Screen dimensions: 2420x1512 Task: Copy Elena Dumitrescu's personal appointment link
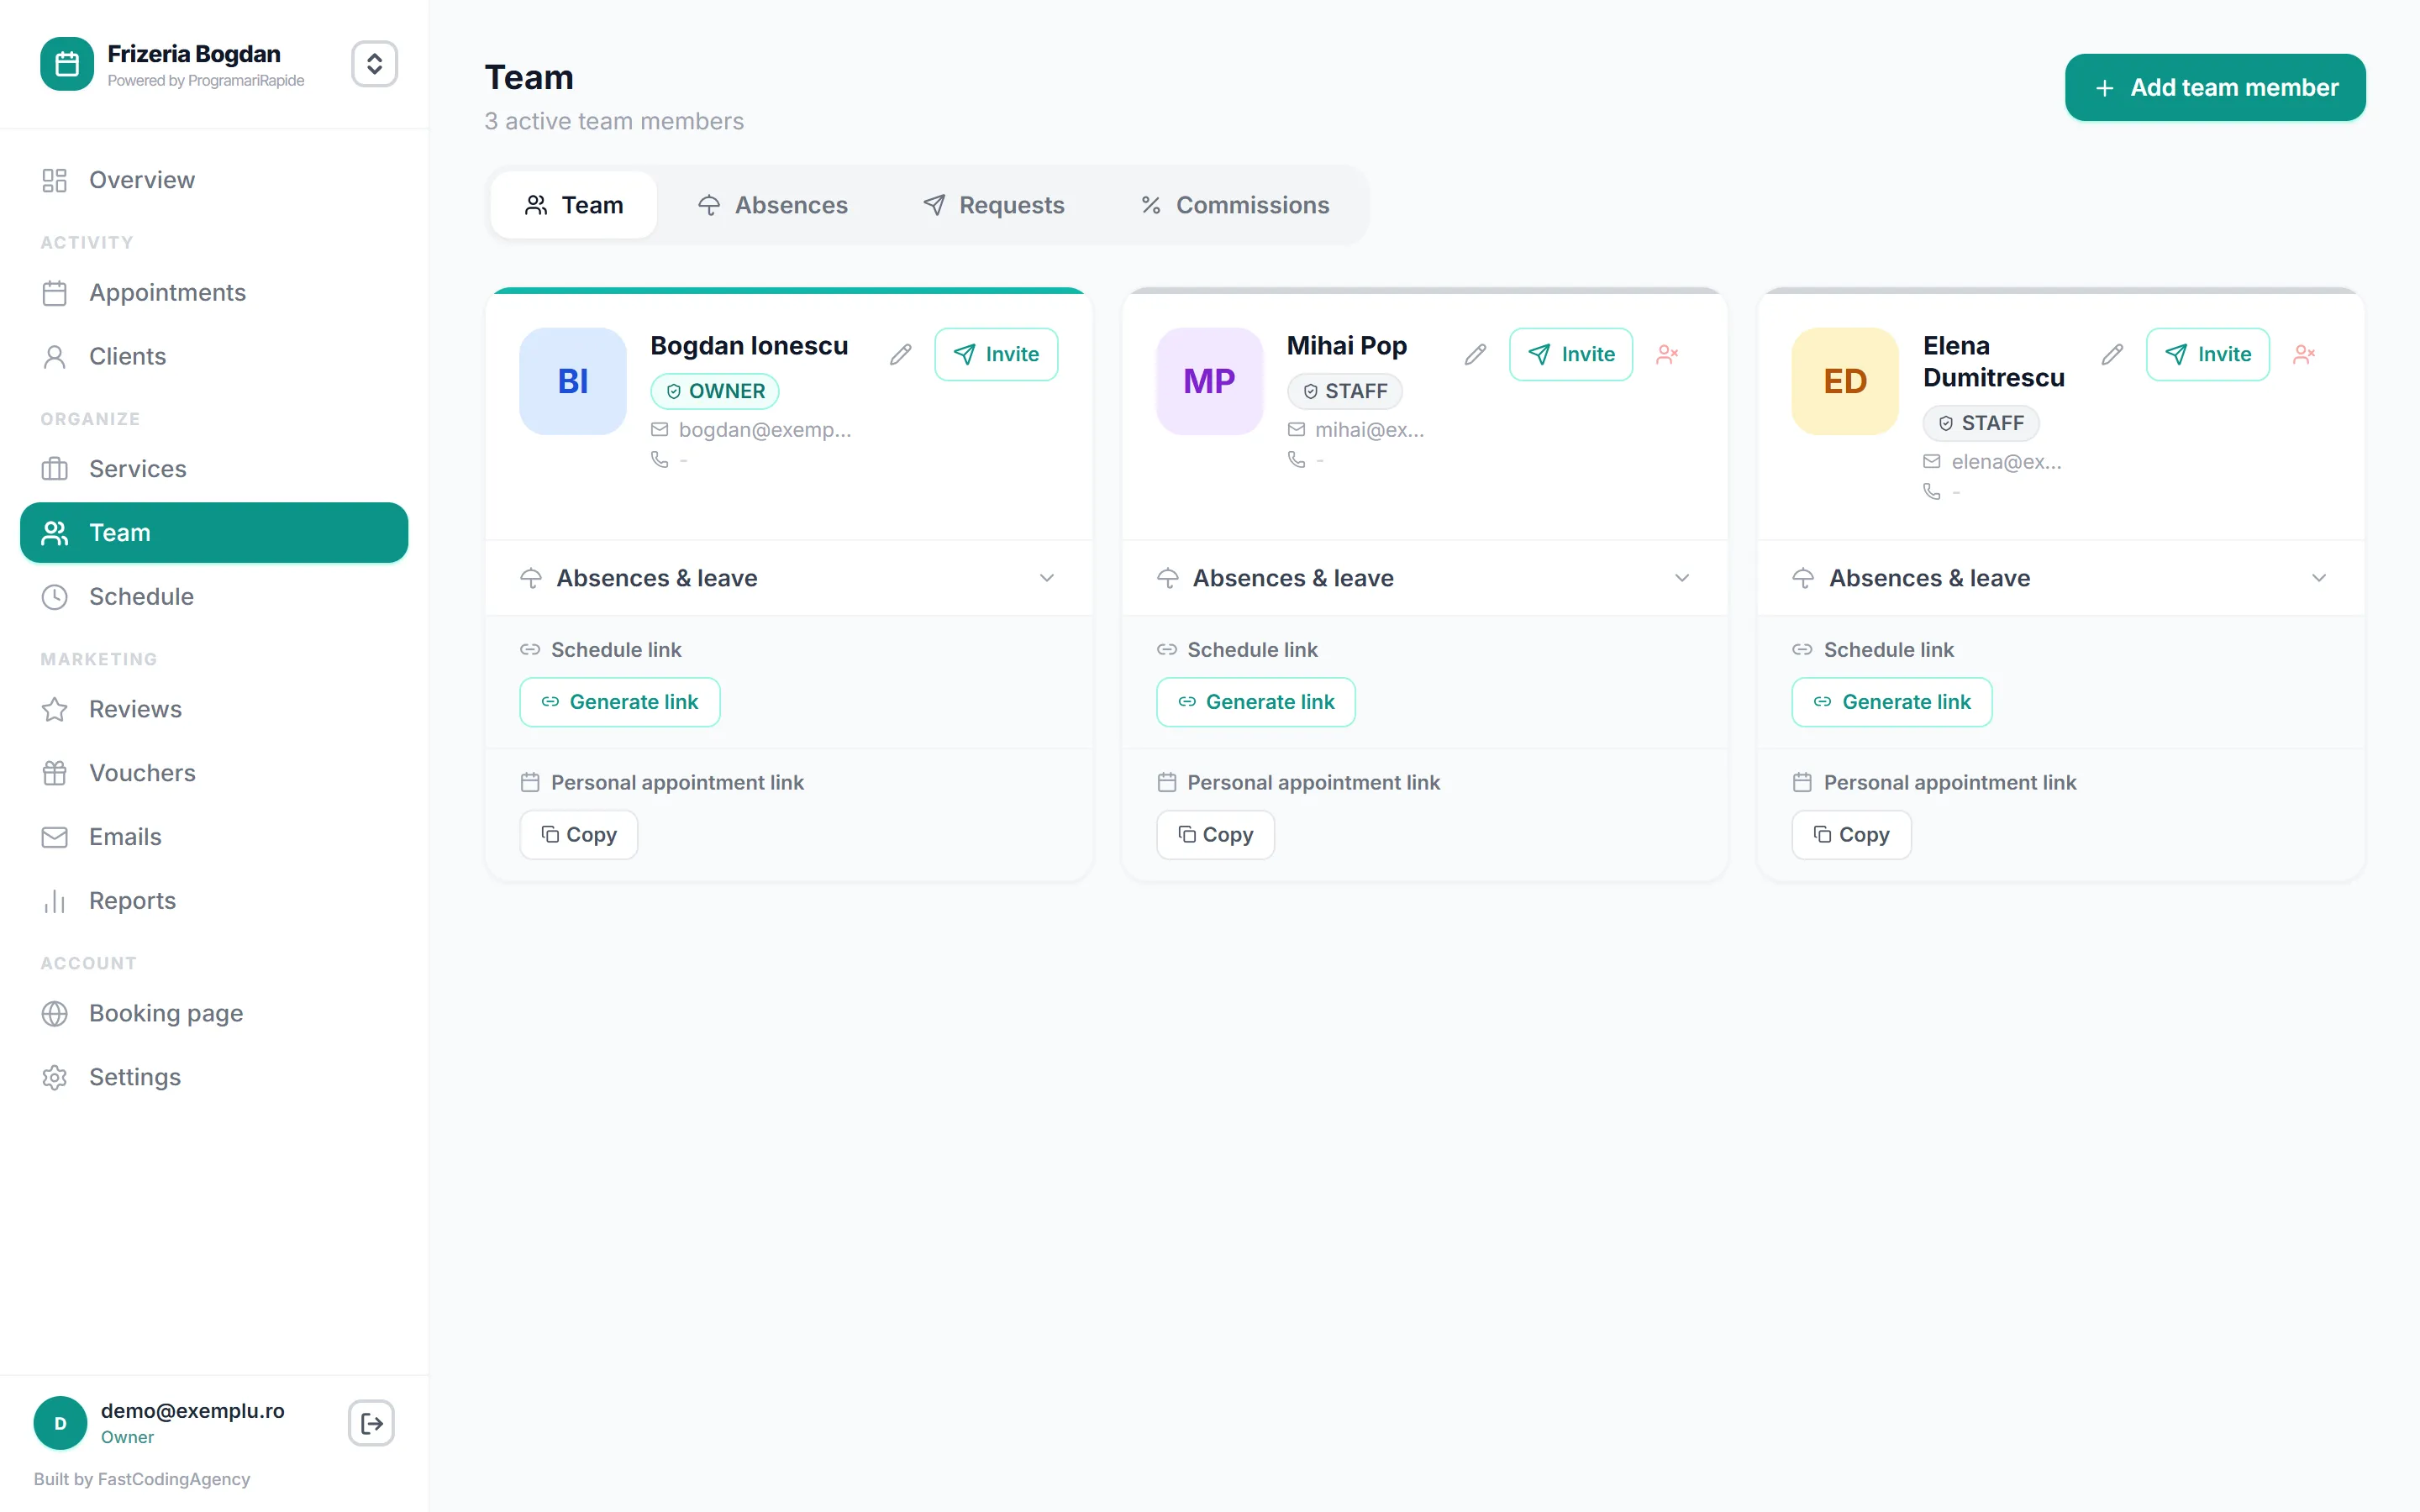pos(1852,835)
